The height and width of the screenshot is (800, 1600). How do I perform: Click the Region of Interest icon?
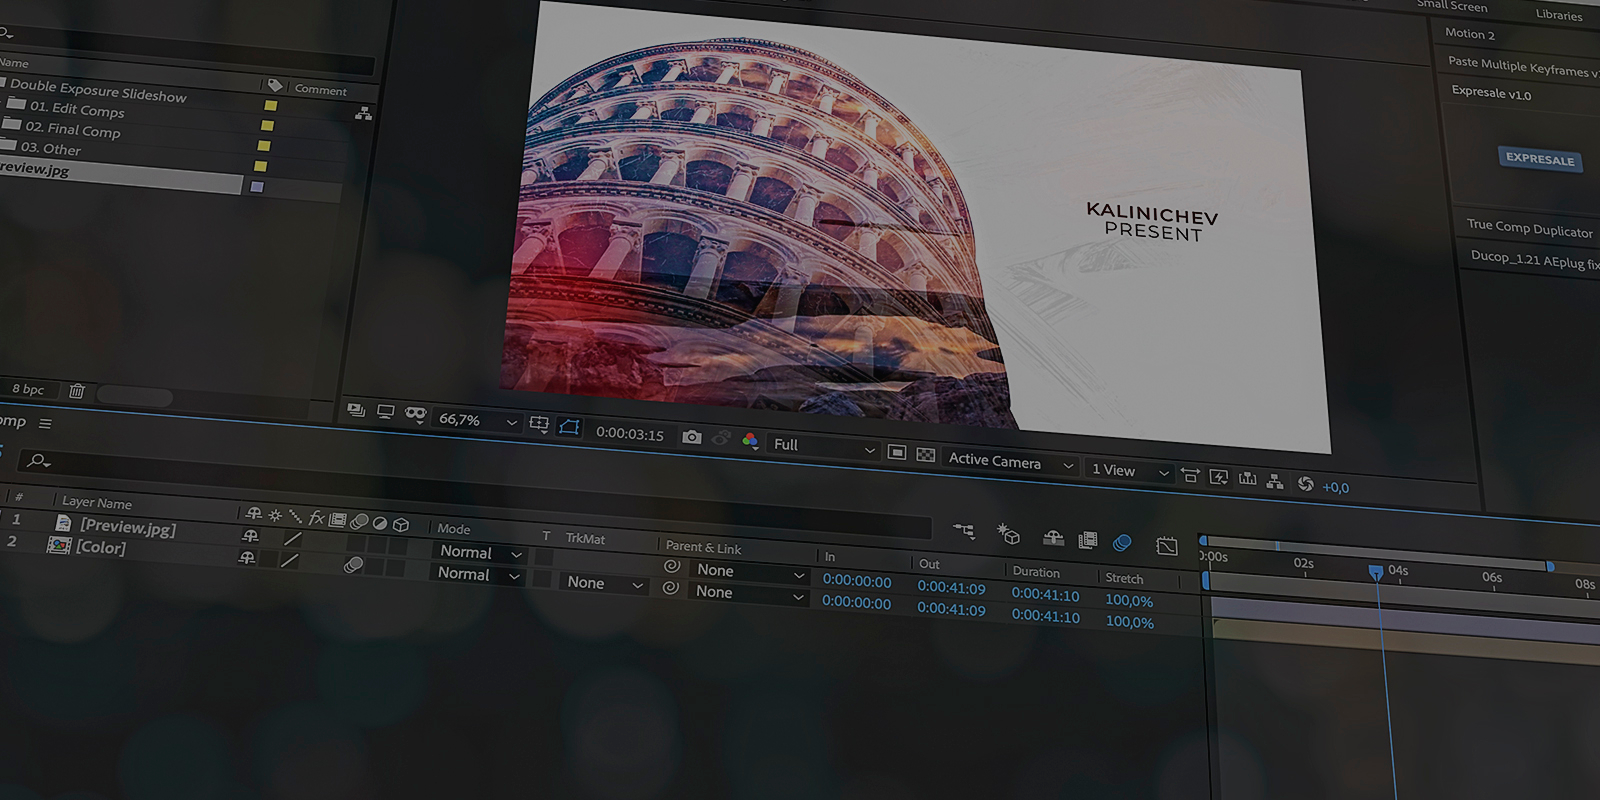click(x=897, y=453)
